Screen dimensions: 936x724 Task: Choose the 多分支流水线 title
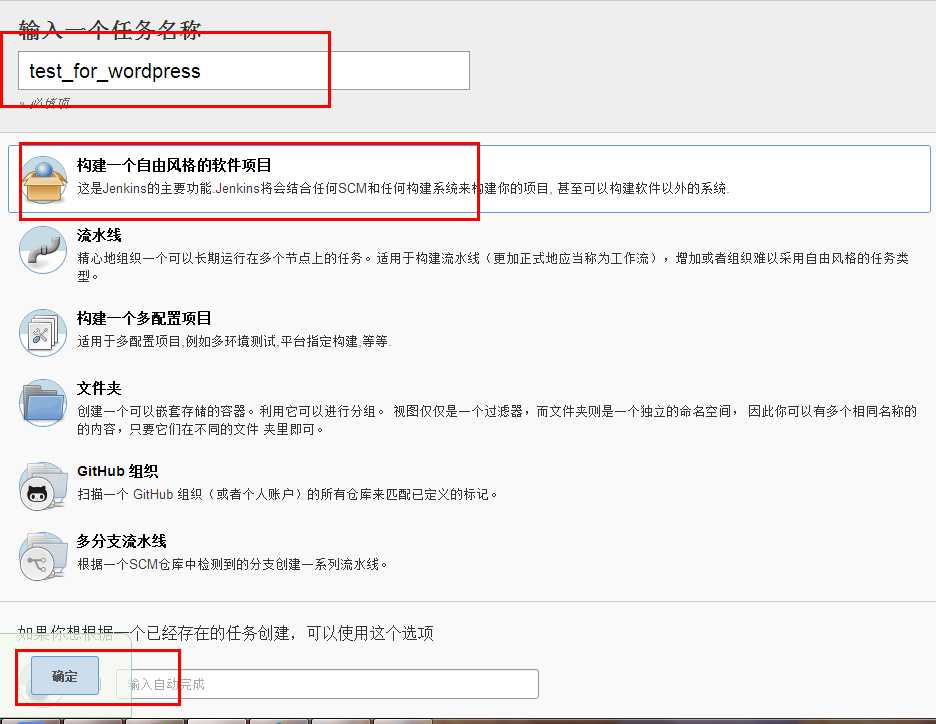coord(121,541)
